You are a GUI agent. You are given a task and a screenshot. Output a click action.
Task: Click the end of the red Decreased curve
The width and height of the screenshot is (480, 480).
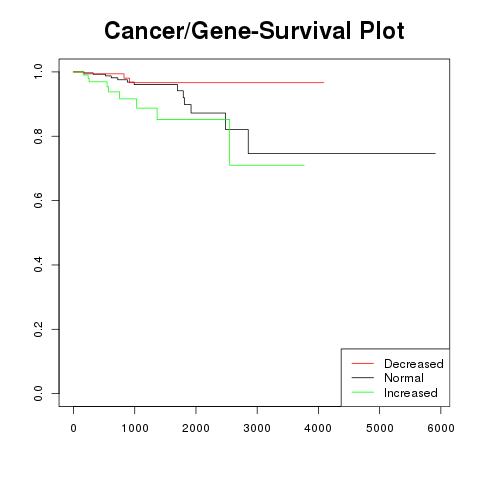323,82
